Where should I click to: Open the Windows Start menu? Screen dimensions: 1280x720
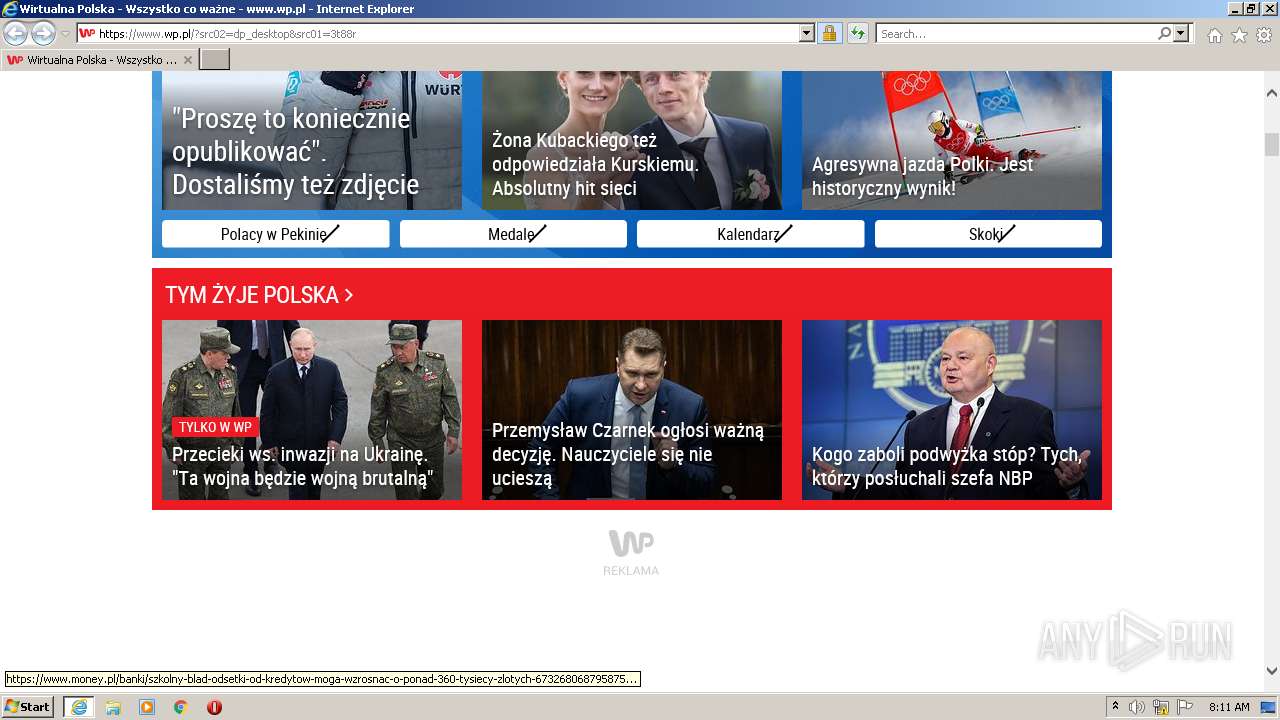[27, 706]
